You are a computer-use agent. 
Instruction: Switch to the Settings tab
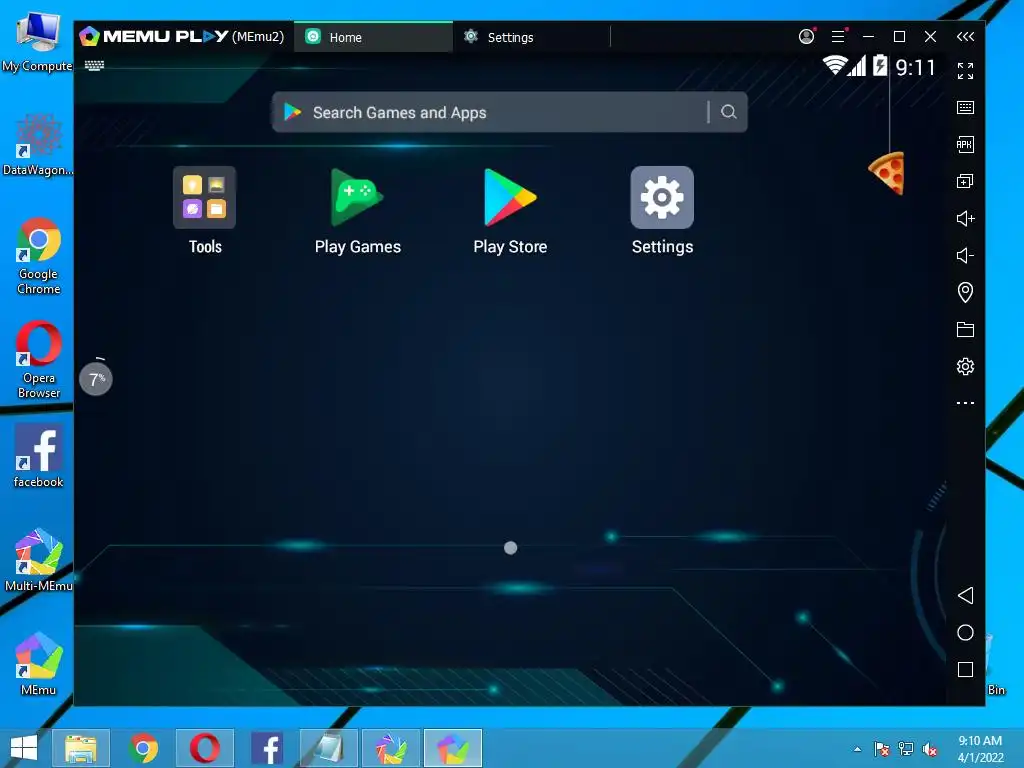(x=530, y=37)
